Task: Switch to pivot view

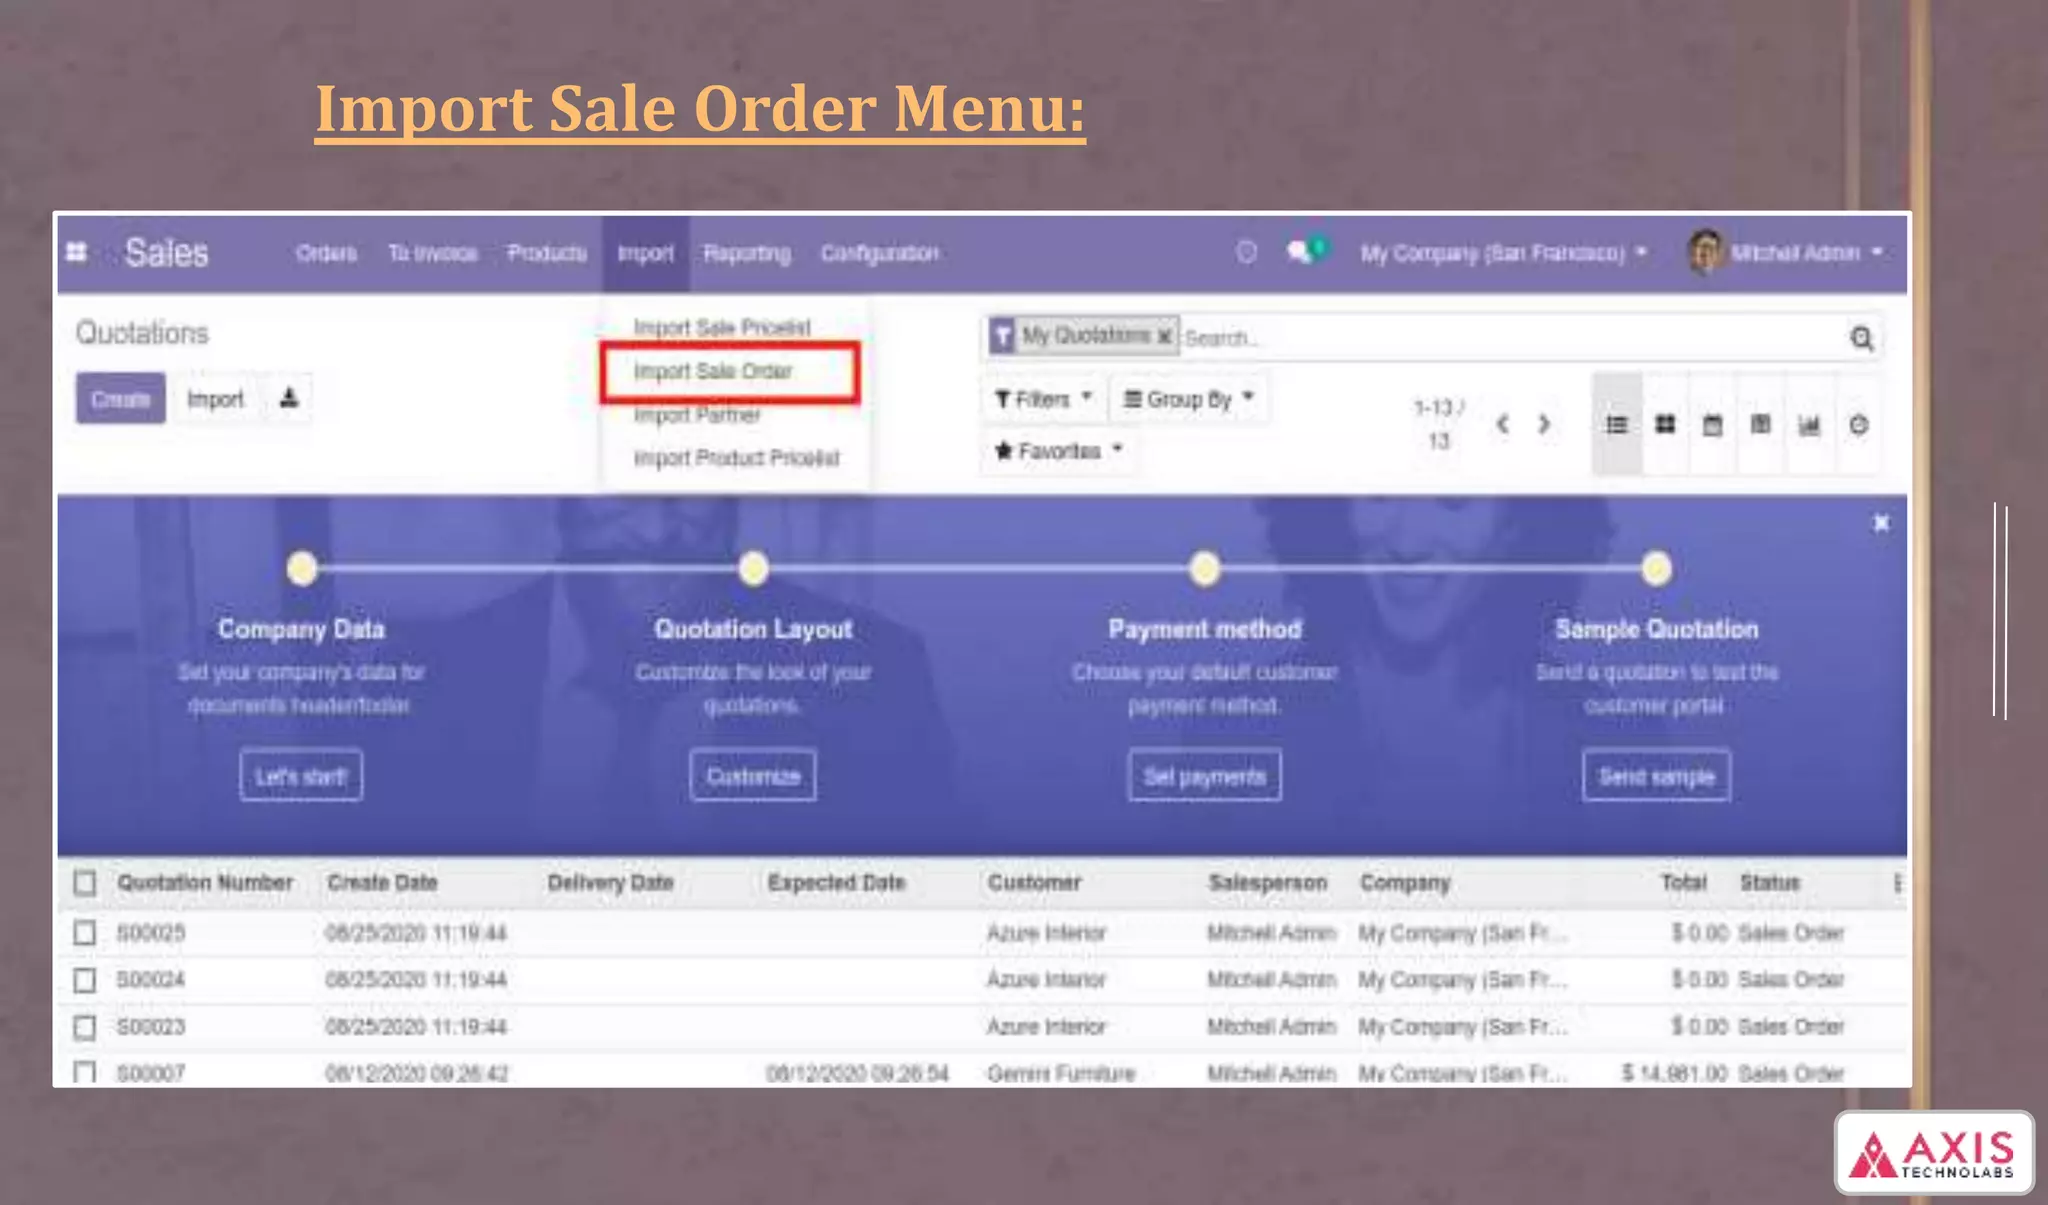Action: click(1761, 425)
